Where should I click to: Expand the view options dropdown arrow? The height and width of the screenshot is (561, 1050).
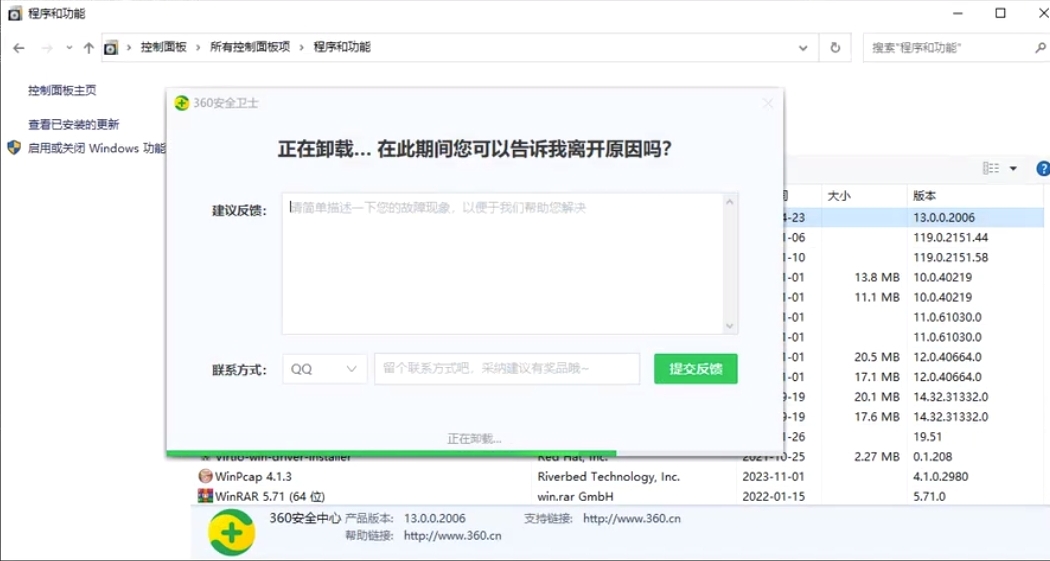[1013, 168]
